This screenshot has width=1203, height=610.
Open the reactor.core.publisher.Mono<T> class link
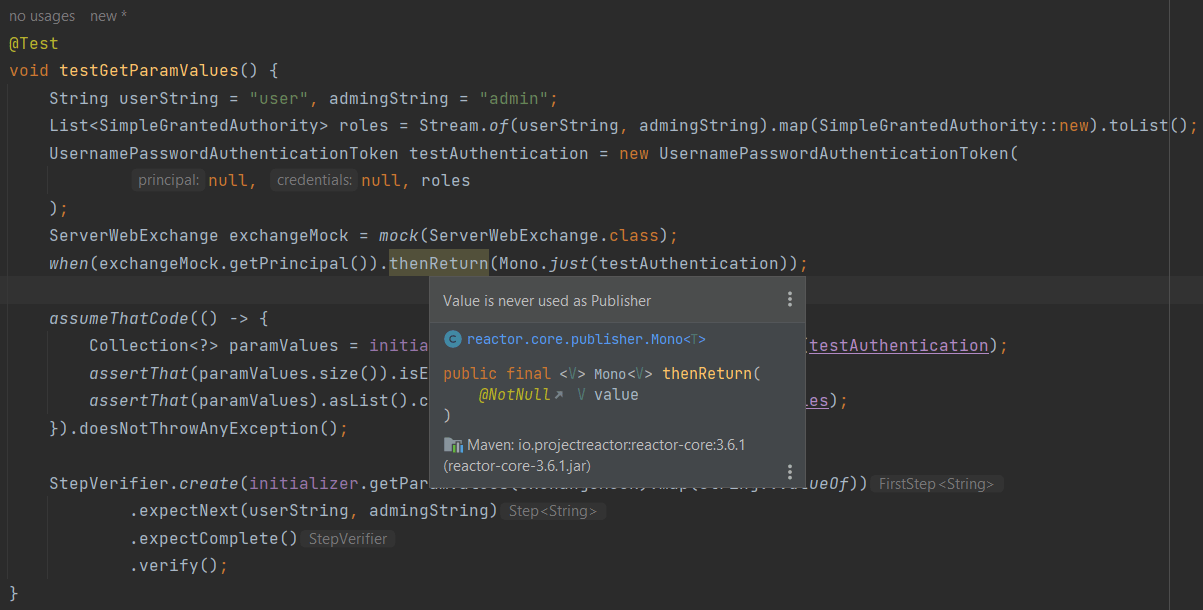(x=585, y=339)
